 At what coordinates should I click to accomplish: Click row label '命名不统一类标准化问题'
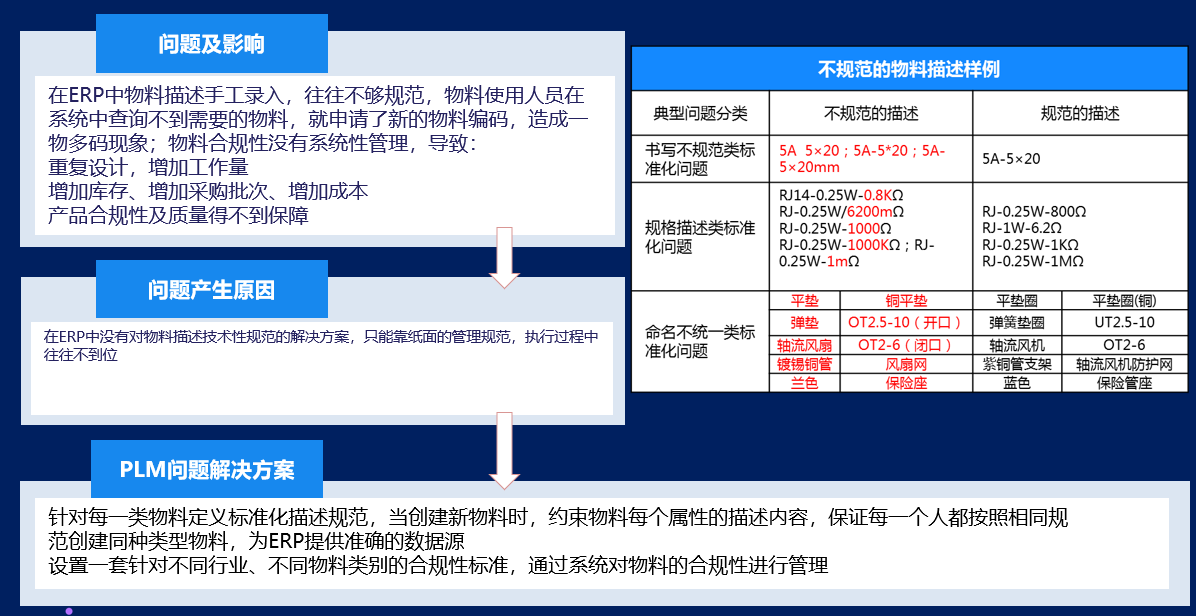coord(700,342)
